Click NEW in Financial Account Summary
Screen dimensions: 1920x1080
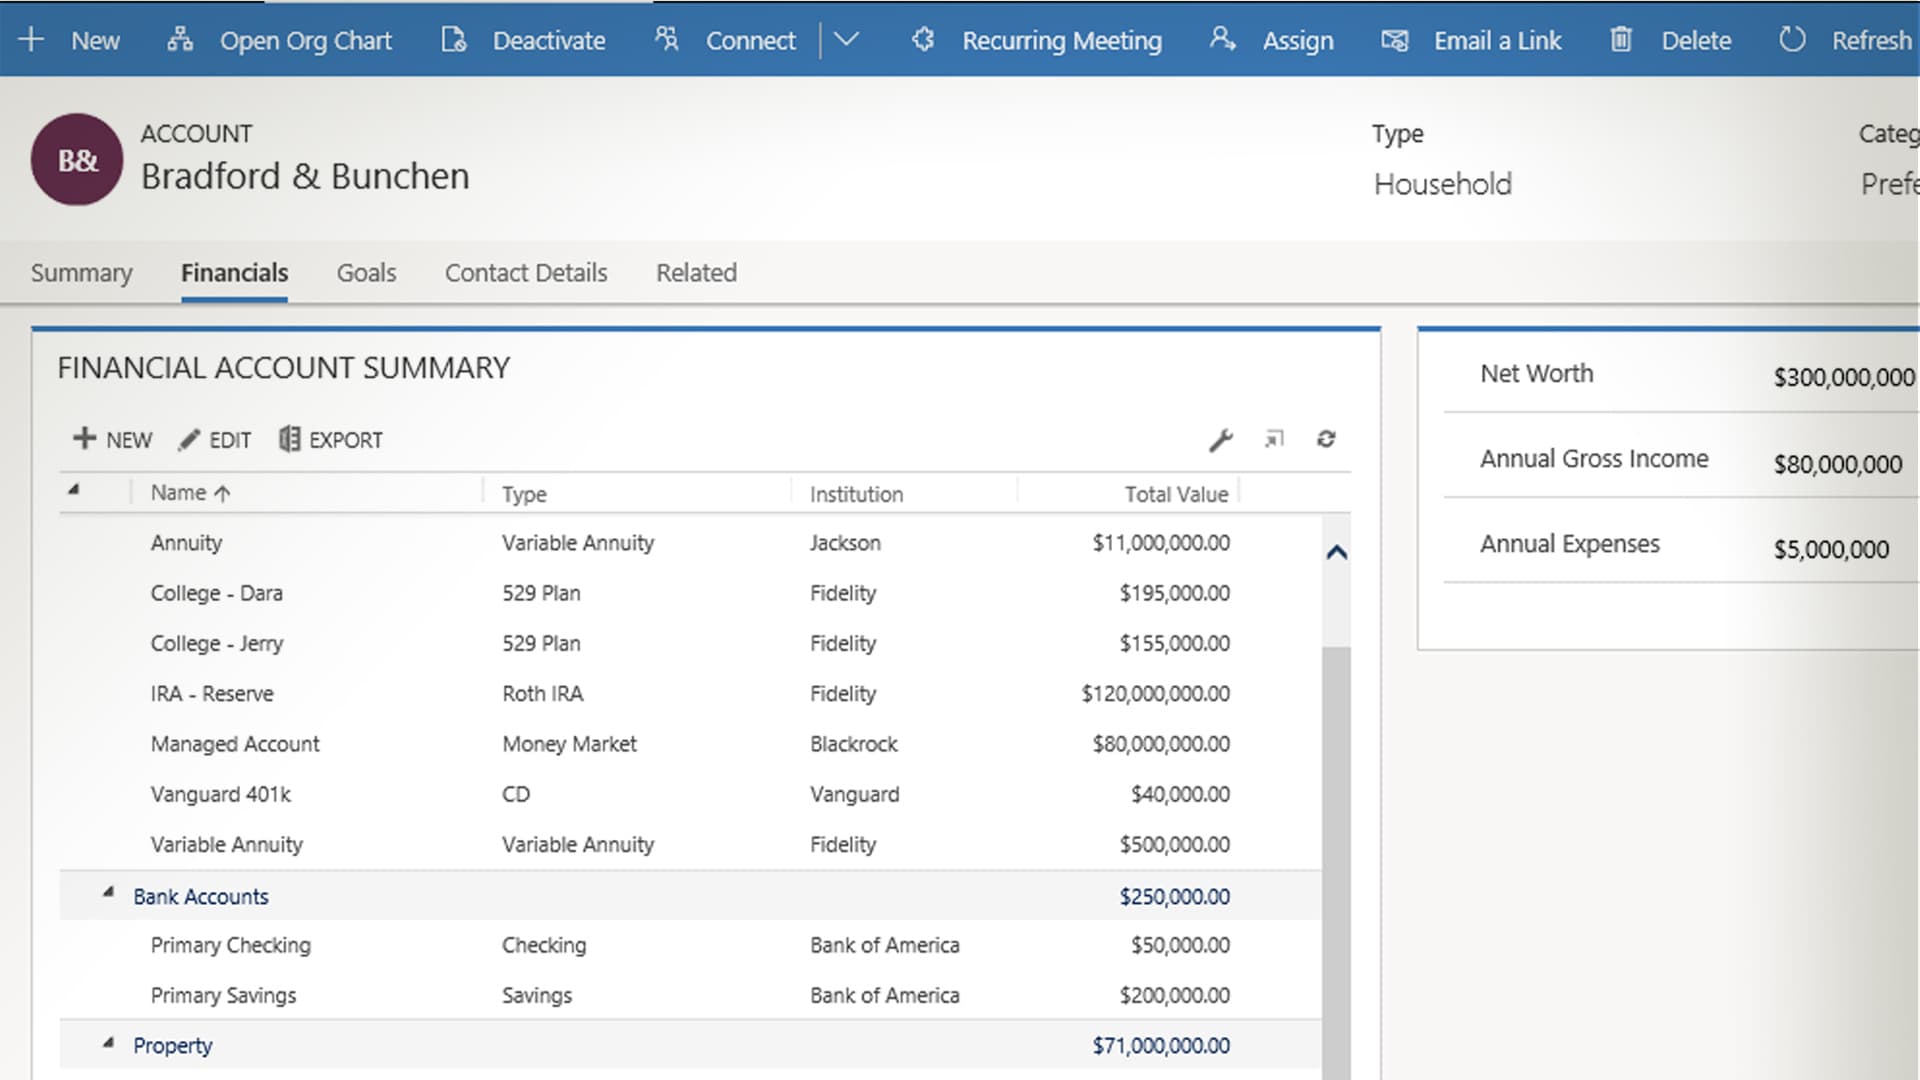click(112, 440)
